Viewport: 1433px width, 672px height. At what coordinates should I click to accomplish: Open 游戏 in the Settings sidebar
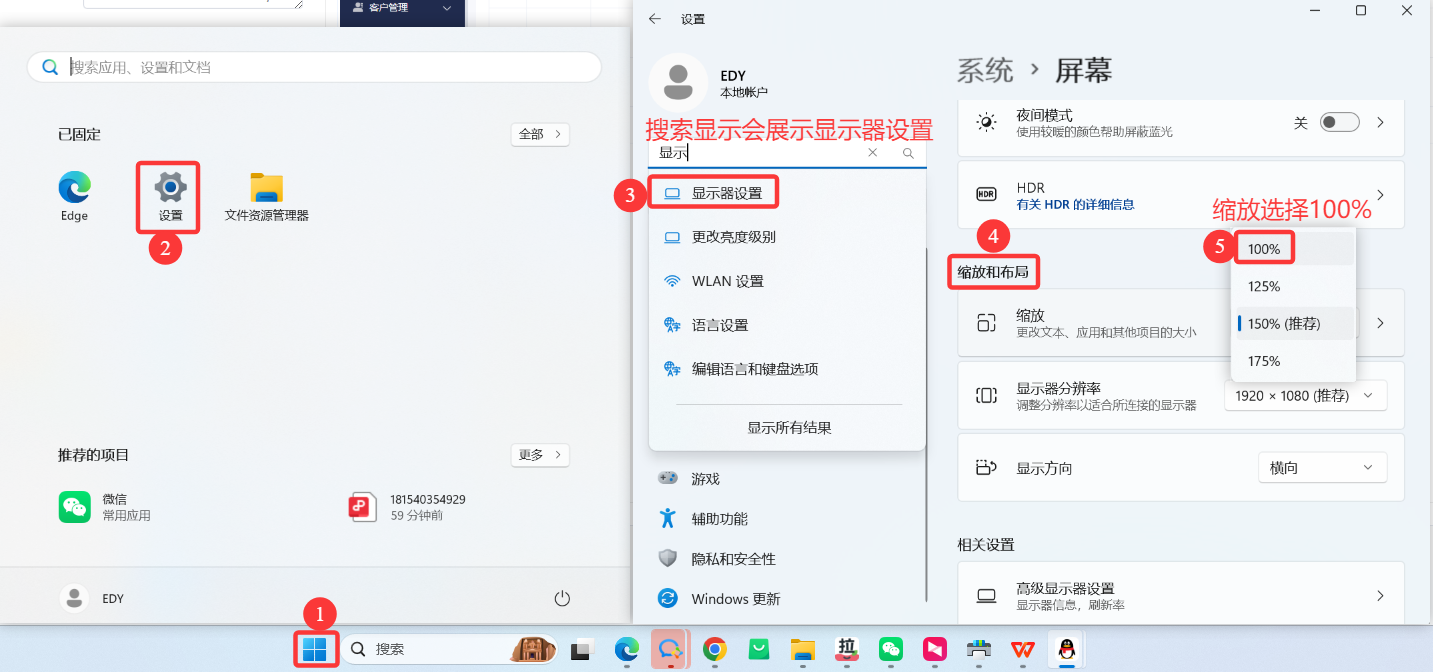click(788, 479)
